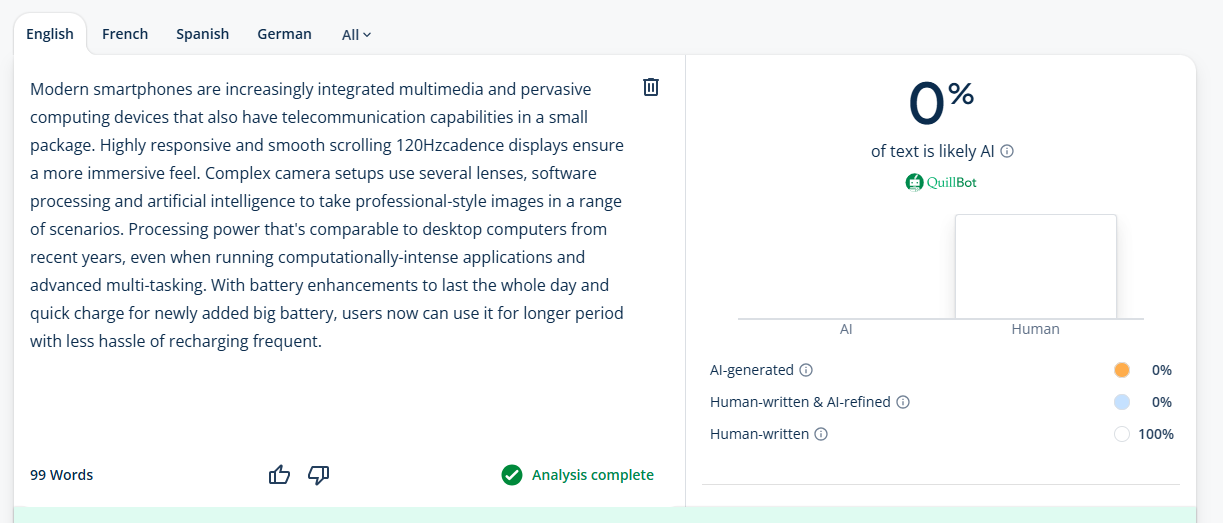Viewport: 1223px width, 523px height.
Task: Click the Human bar in the chart
Action: pyautogui.click(x=1035, y=267)
